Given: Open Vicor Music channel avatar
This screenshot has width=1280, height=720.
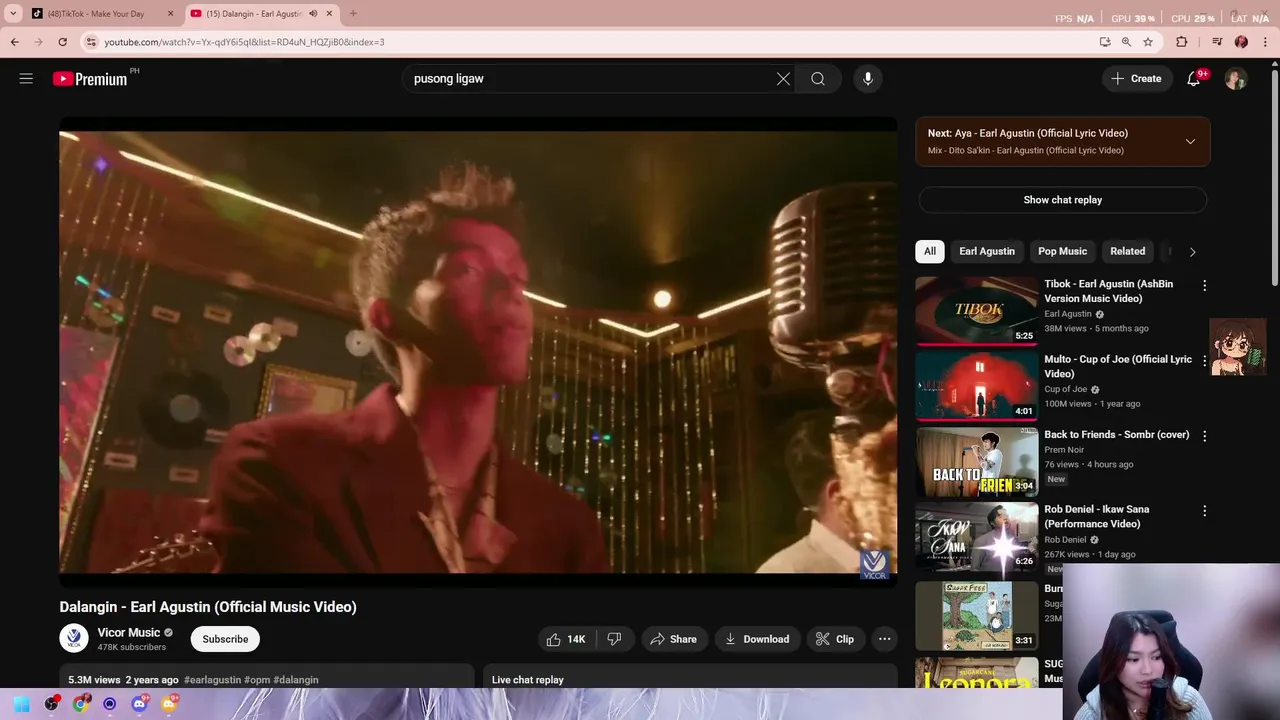Looking at the screenshot, I should (74, 638).
